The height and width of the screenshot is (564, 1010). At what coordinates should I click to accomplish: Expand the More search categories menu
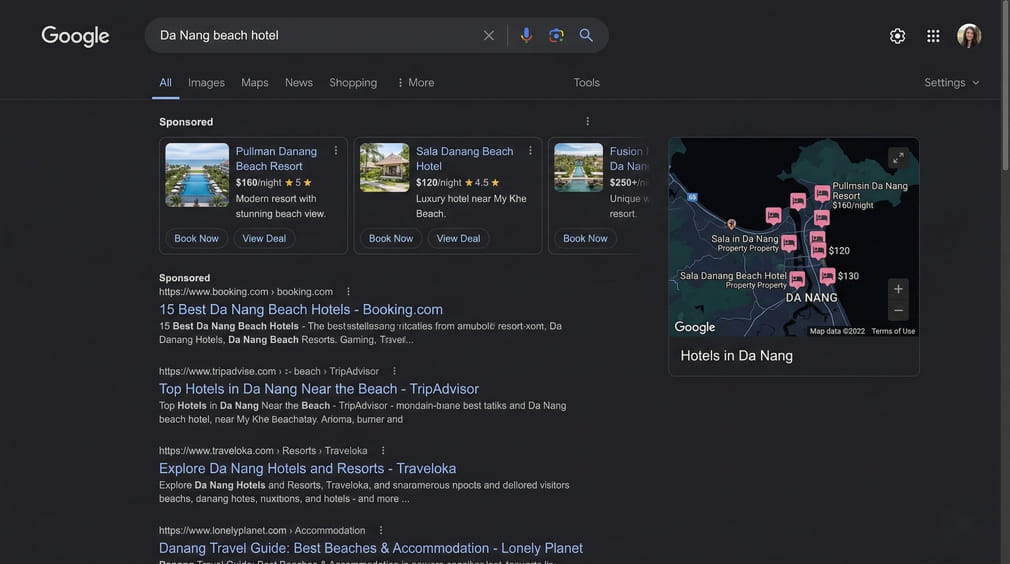[x=415, y=82]
